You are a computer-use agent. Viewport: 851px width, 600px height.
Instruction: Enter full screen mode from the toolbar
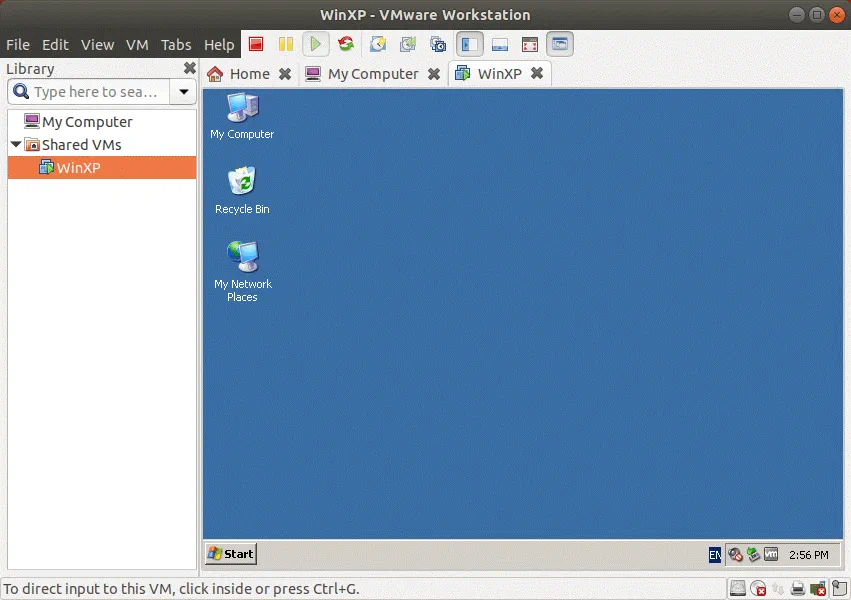pos(530,44)
